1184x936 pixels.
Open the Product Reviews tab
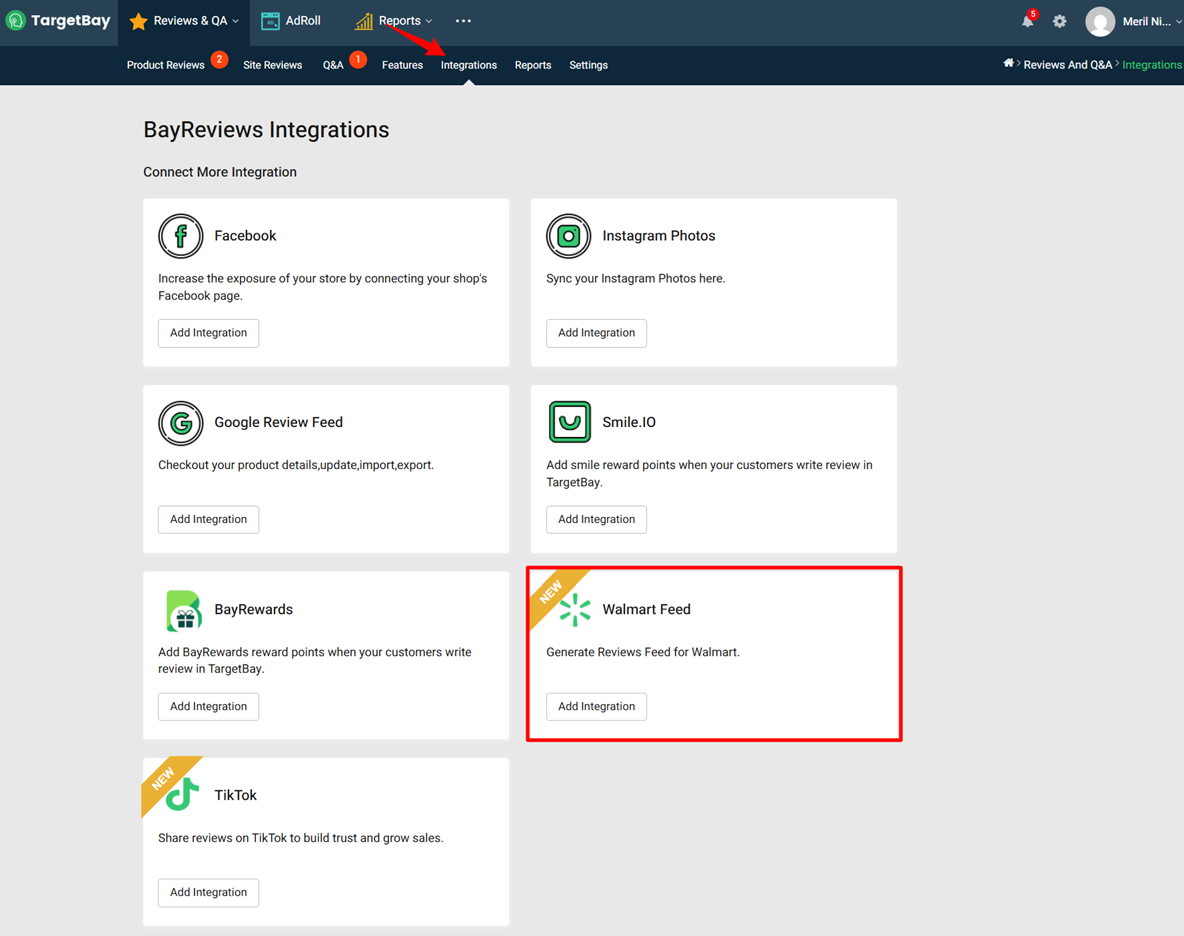pyautogui.click(x=165, y=65)
